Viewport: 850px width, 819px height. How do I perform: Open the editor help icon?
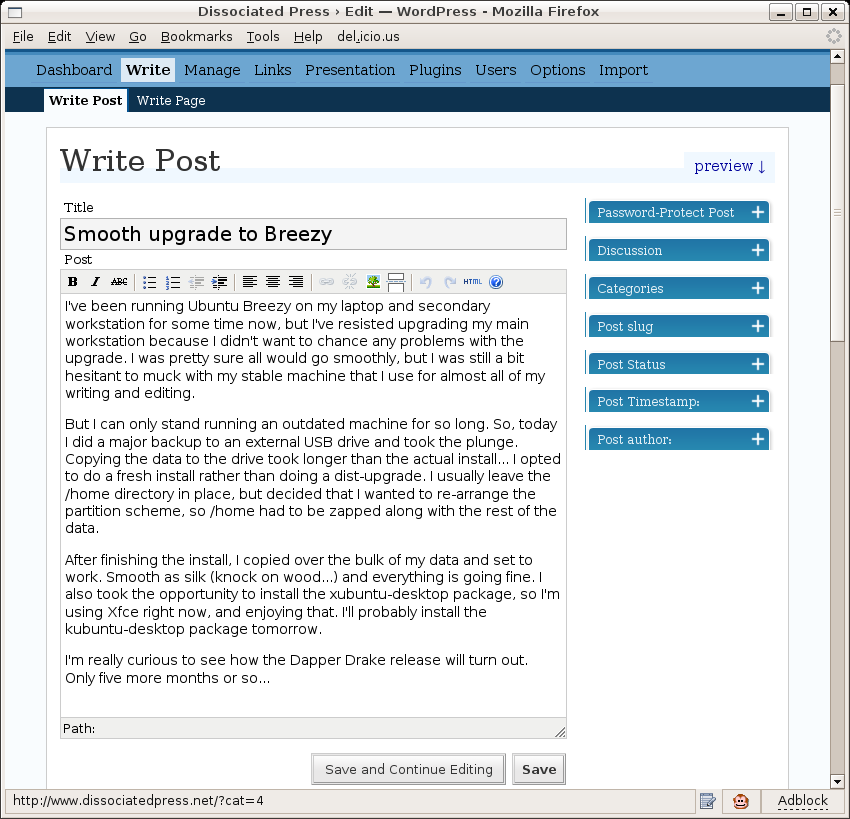coord(496,282)
